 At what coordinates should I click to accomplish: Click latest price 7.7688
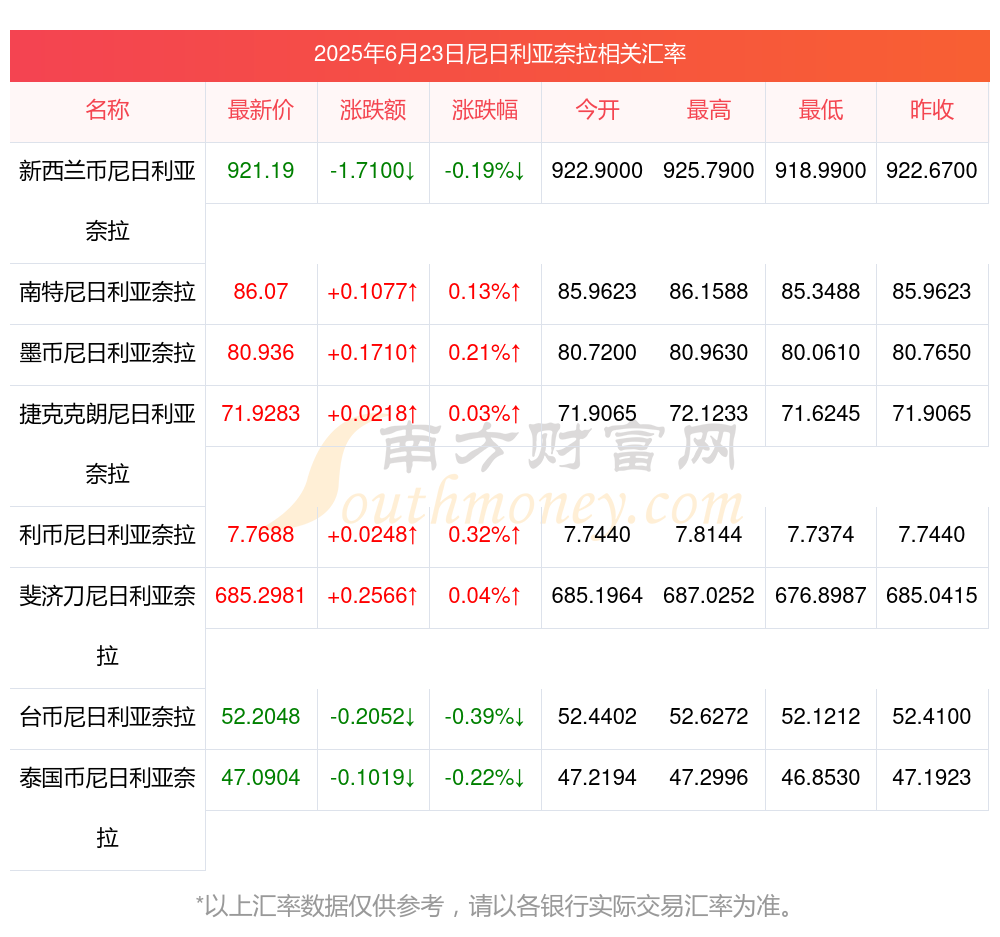click(261, 535)
